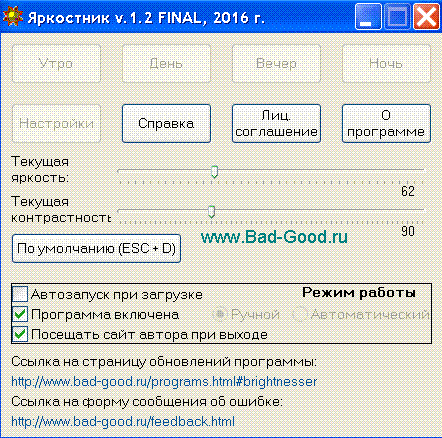Uncheck Программа включена checkbox
Image resolution: width=442 pixels, height=438 pixels.
(x=20, y=314)
